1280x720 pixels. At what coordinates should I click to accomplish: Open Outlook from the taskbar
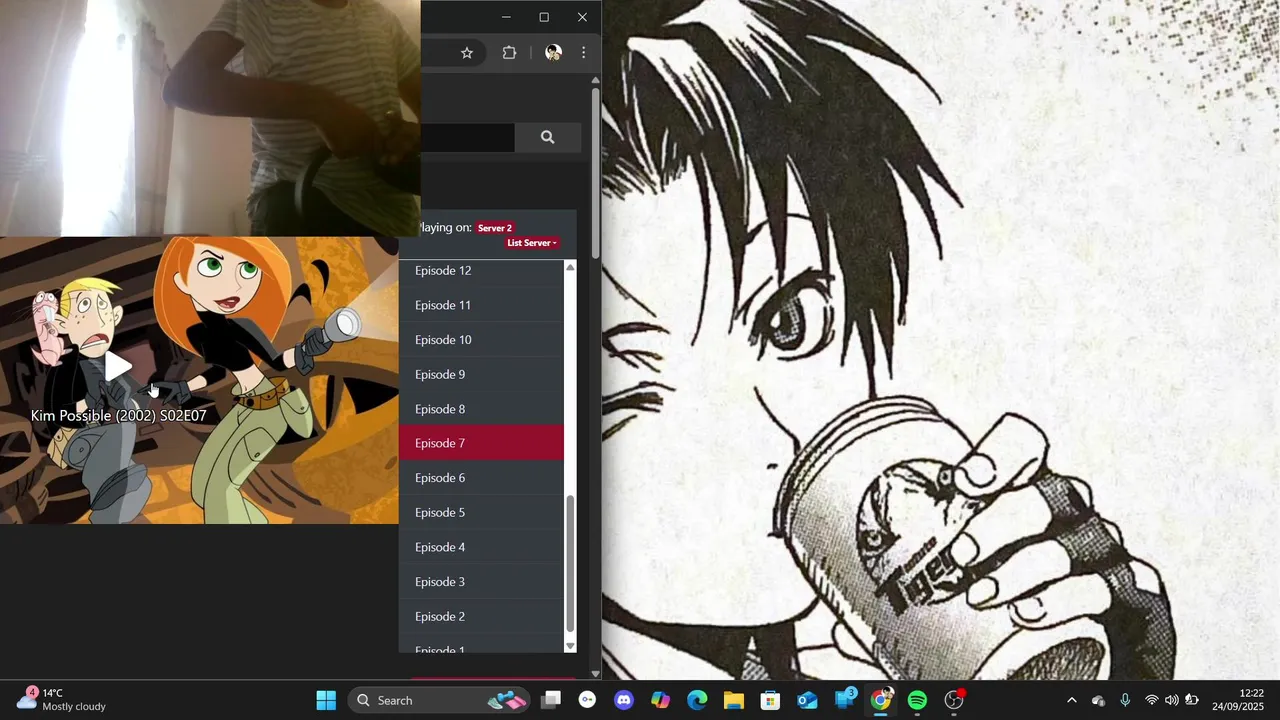[x=807, y=700]
